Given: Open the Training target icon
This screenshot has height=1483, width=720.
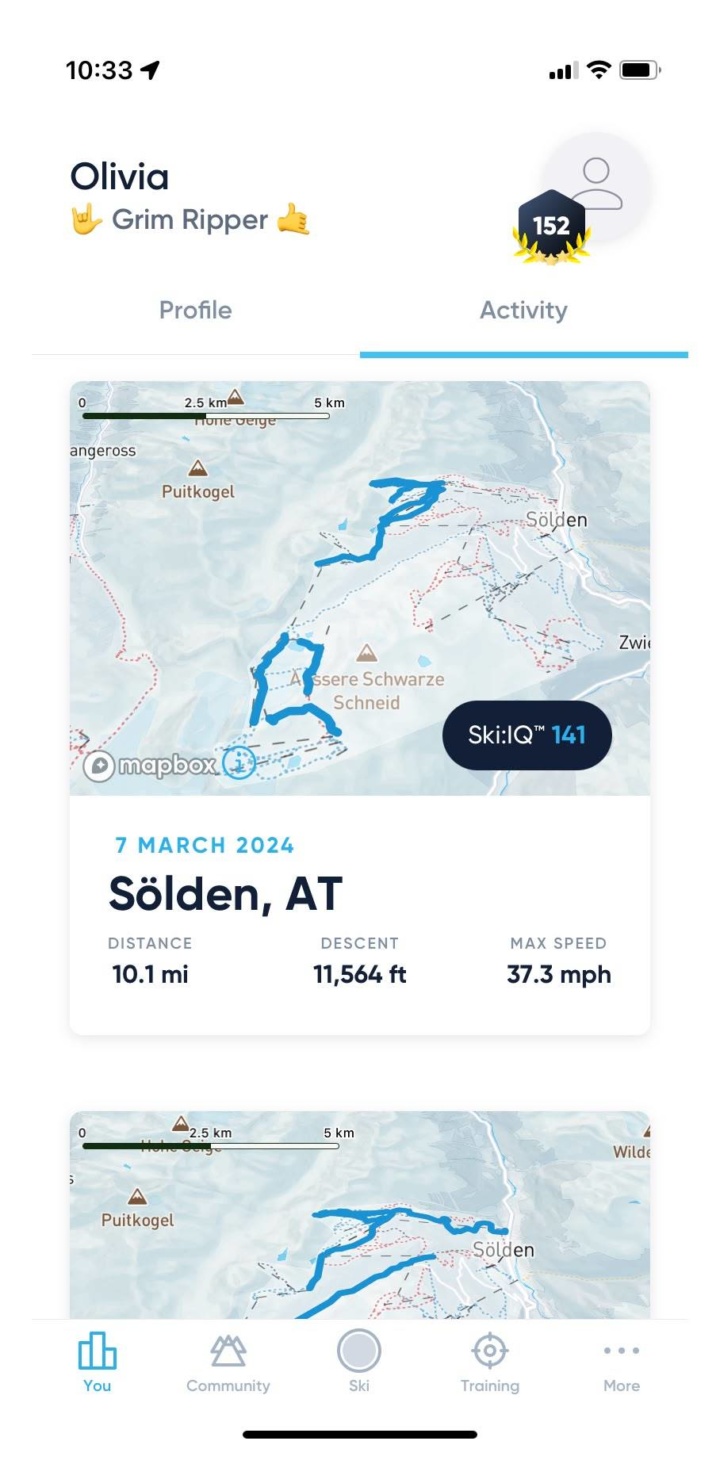Looking at the screenshot, I should point(489,1352).
